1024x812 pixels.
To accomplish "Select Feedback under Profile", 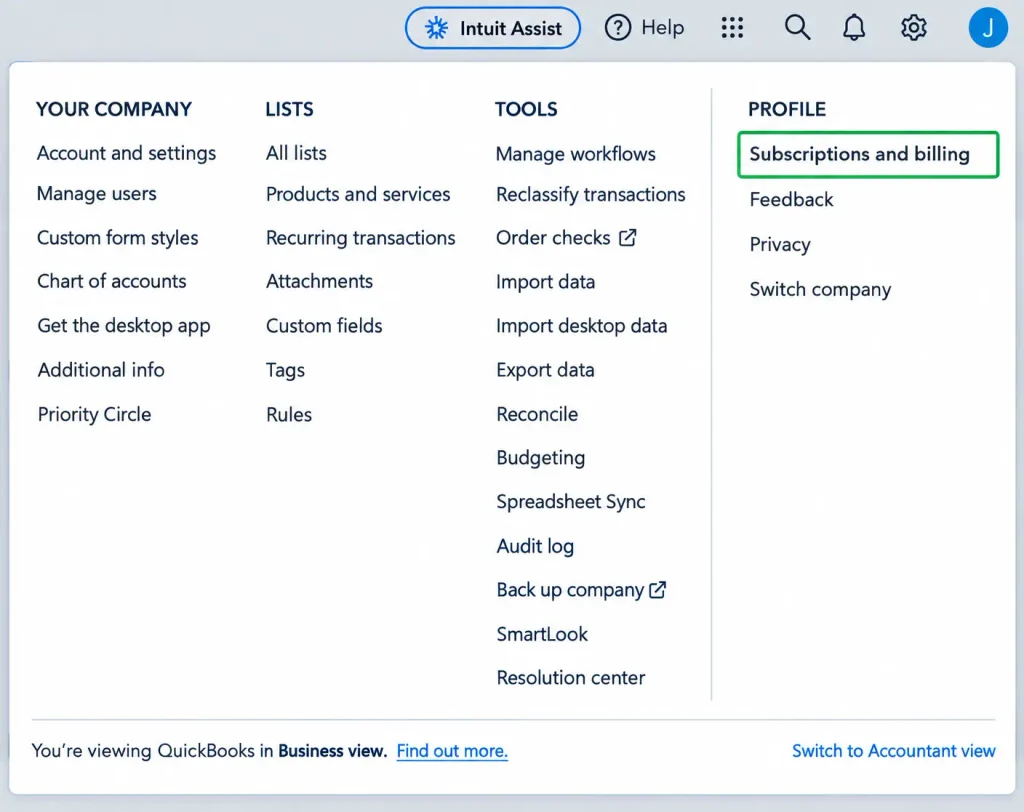I will click(792, 199).
